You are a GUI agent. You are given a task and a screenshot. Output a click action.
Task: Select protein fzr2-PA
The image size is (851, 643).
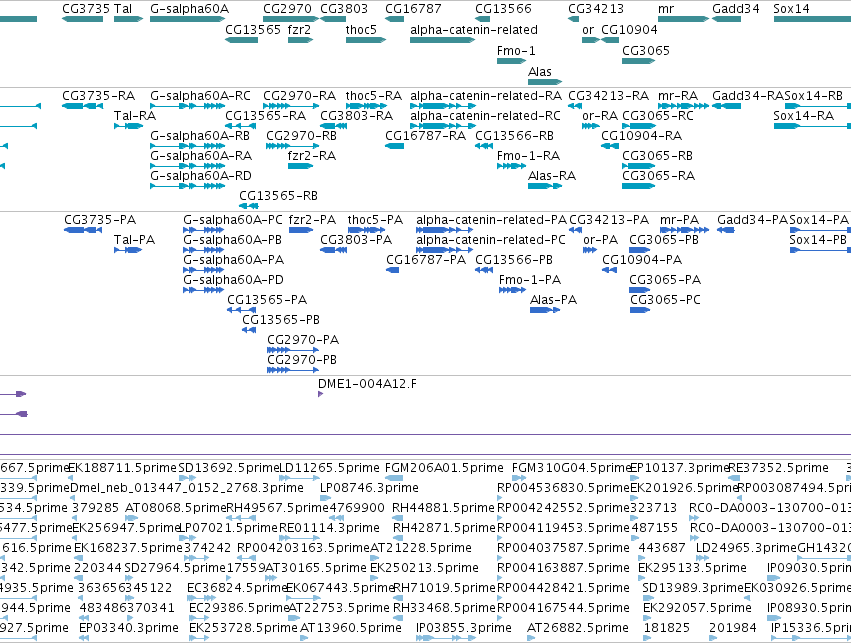[312, 220]
